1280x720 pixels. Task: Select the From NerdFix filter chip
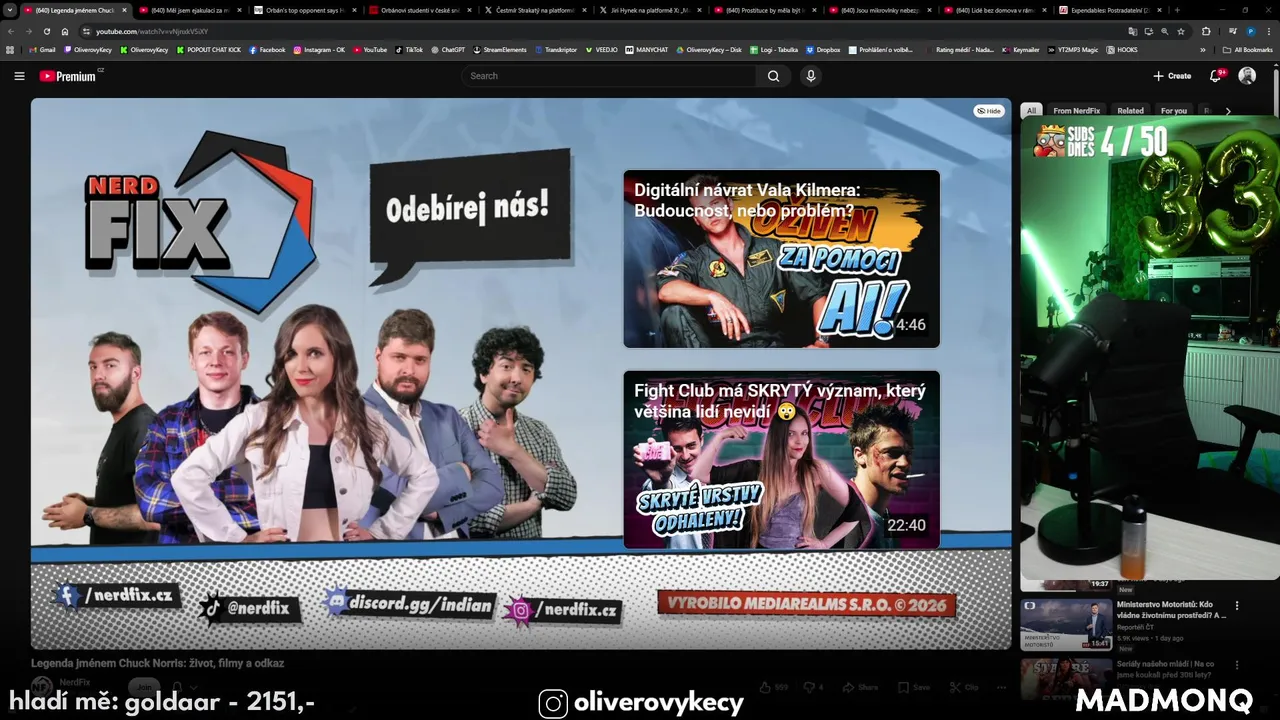coord(1076,111)
